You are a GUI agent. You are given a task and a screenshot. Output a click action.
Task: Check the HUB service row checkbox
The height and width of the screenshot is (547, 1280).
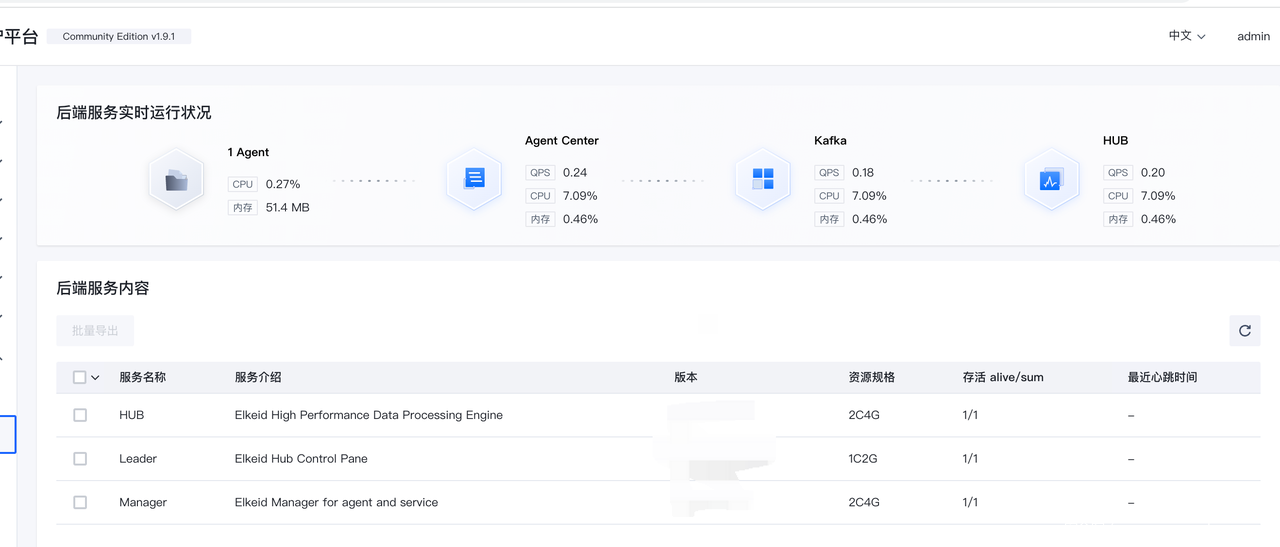coord(80,415)
